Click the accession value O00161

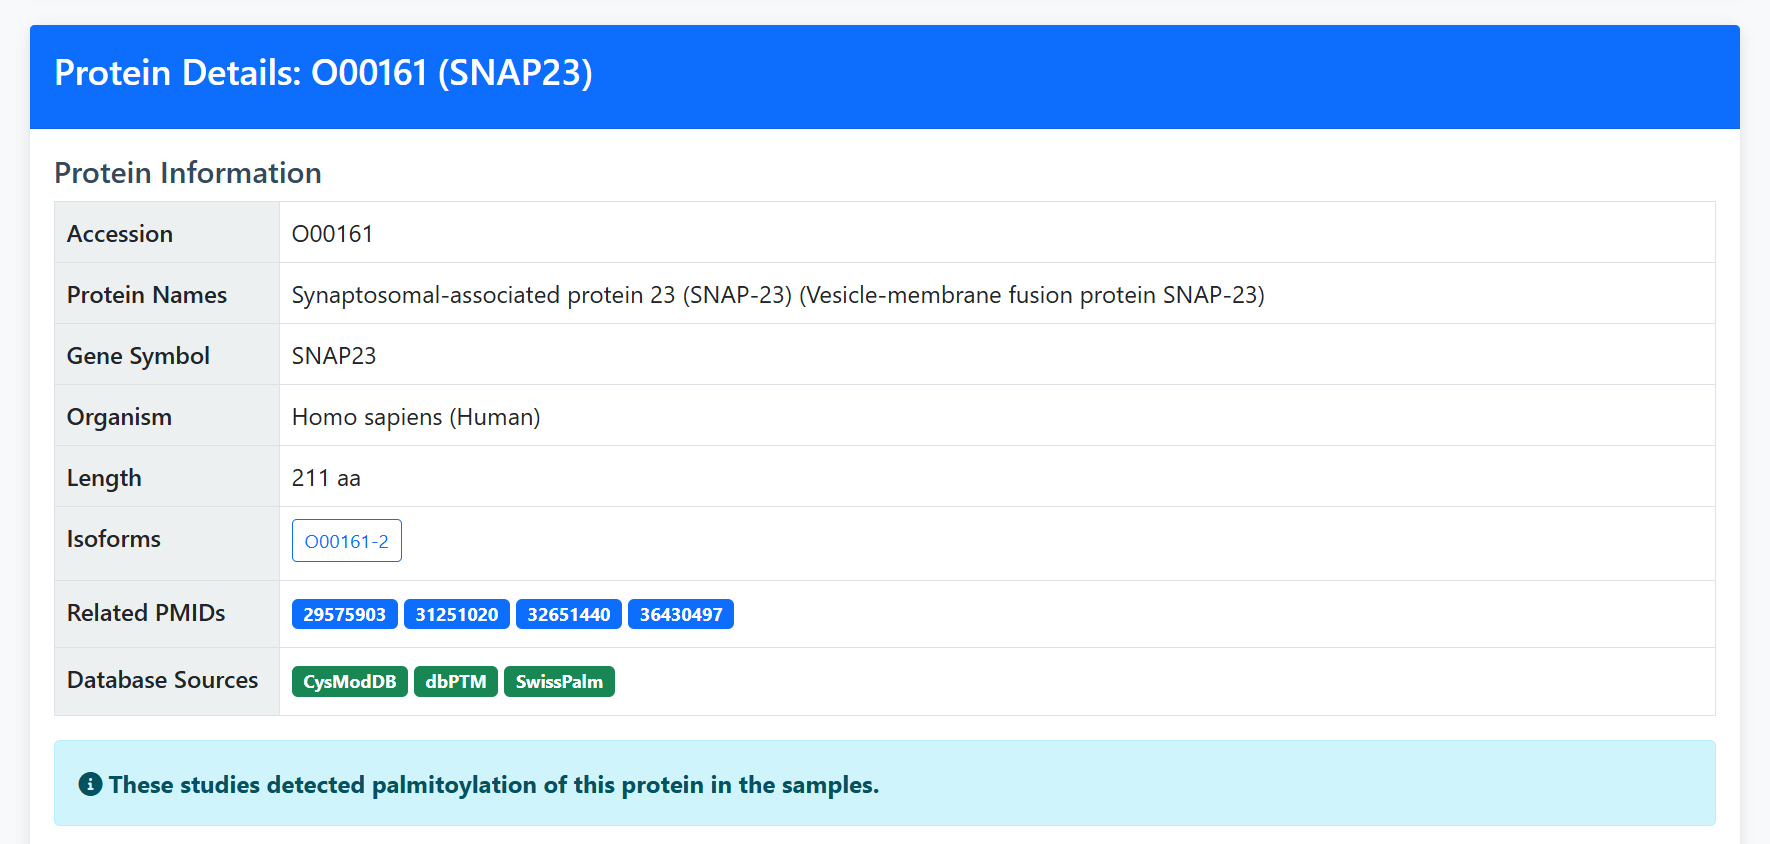click(332, 234)
